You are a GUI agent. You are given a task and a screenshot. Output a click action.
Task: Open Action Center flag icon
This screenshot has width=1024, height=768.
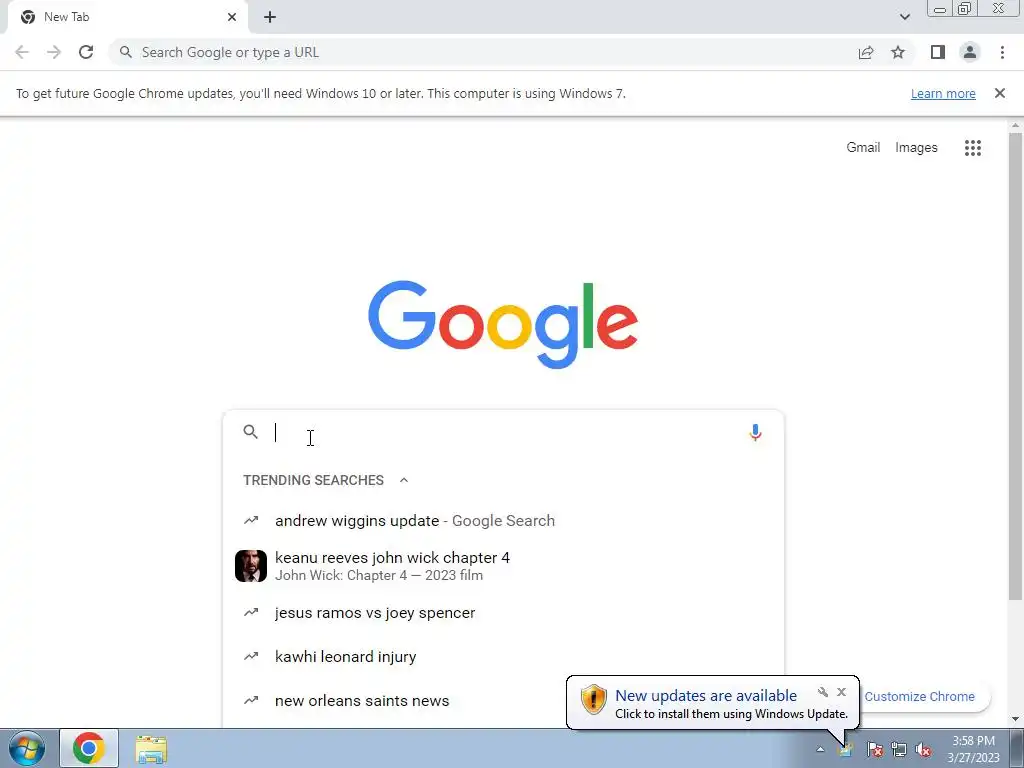[x=875, y=749]
